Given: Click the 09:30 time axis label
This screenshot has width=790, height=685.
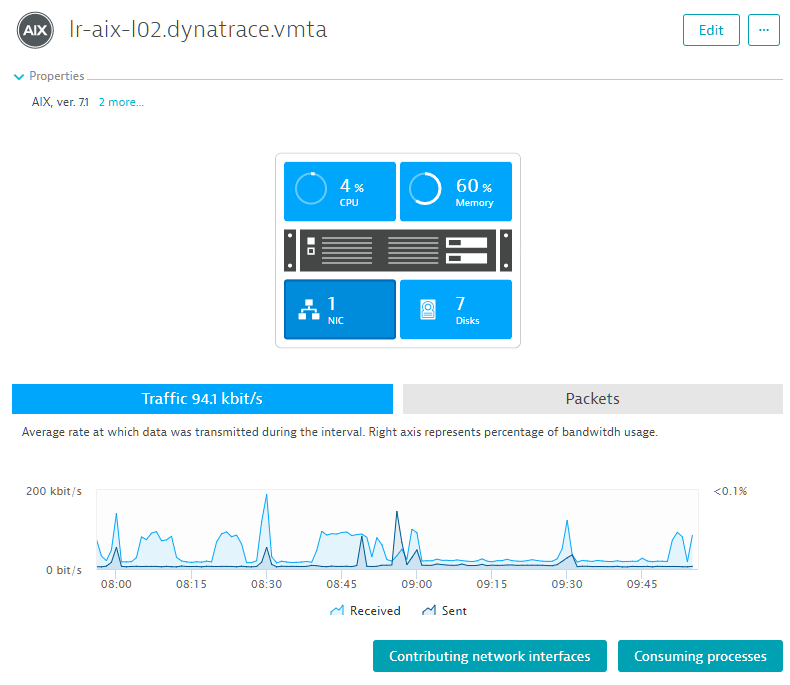Looking at the screenshot, I should click(567, 584).
